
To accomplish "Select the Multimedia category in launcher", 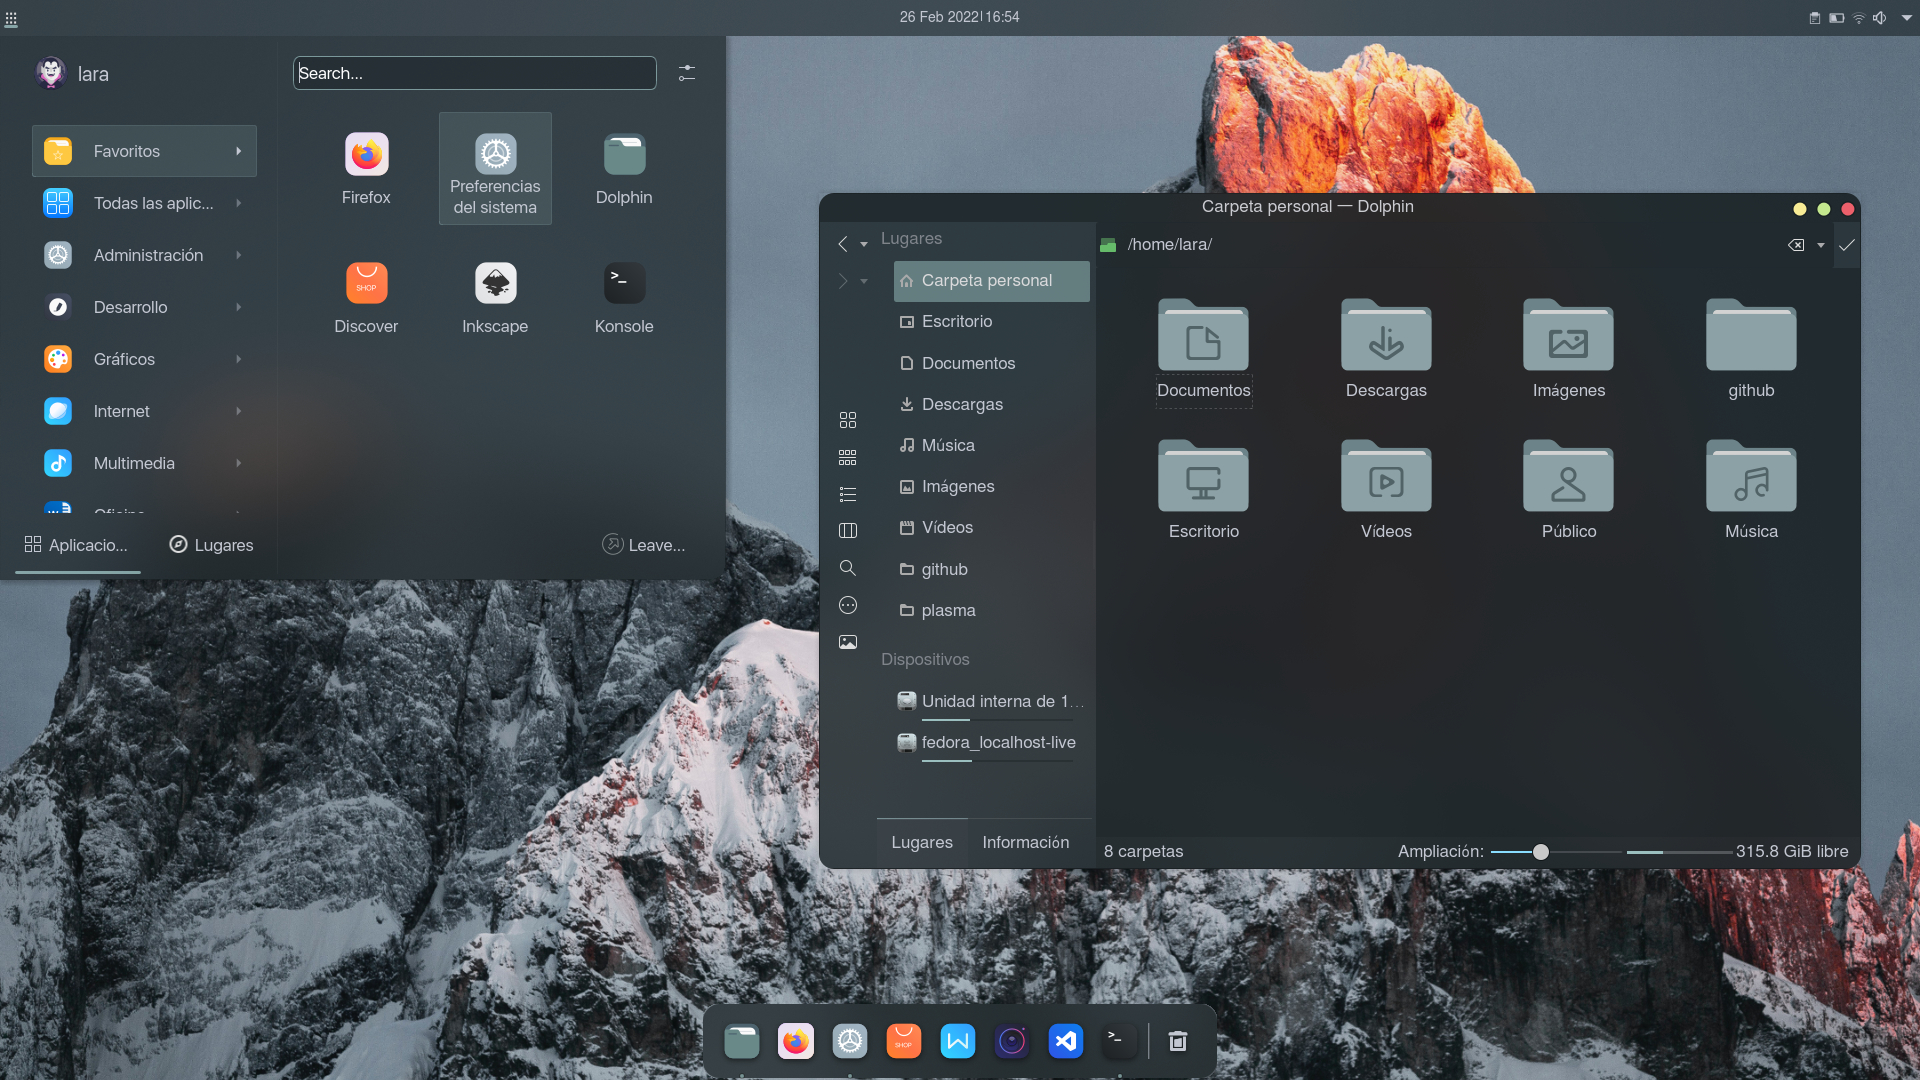I will coord(144,463).
